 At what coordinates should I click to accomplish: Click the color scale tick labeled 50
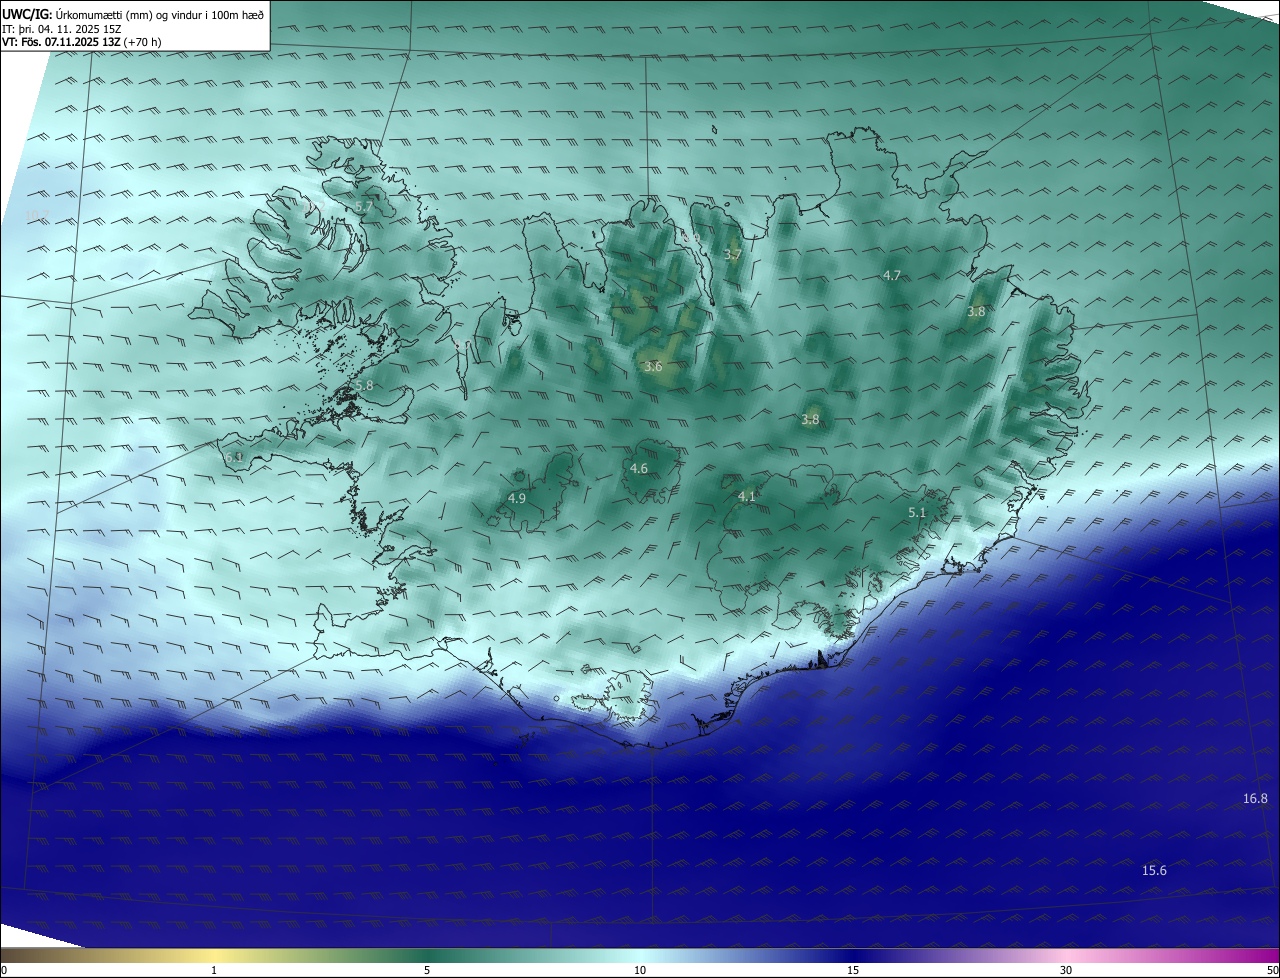point(1272,970)
